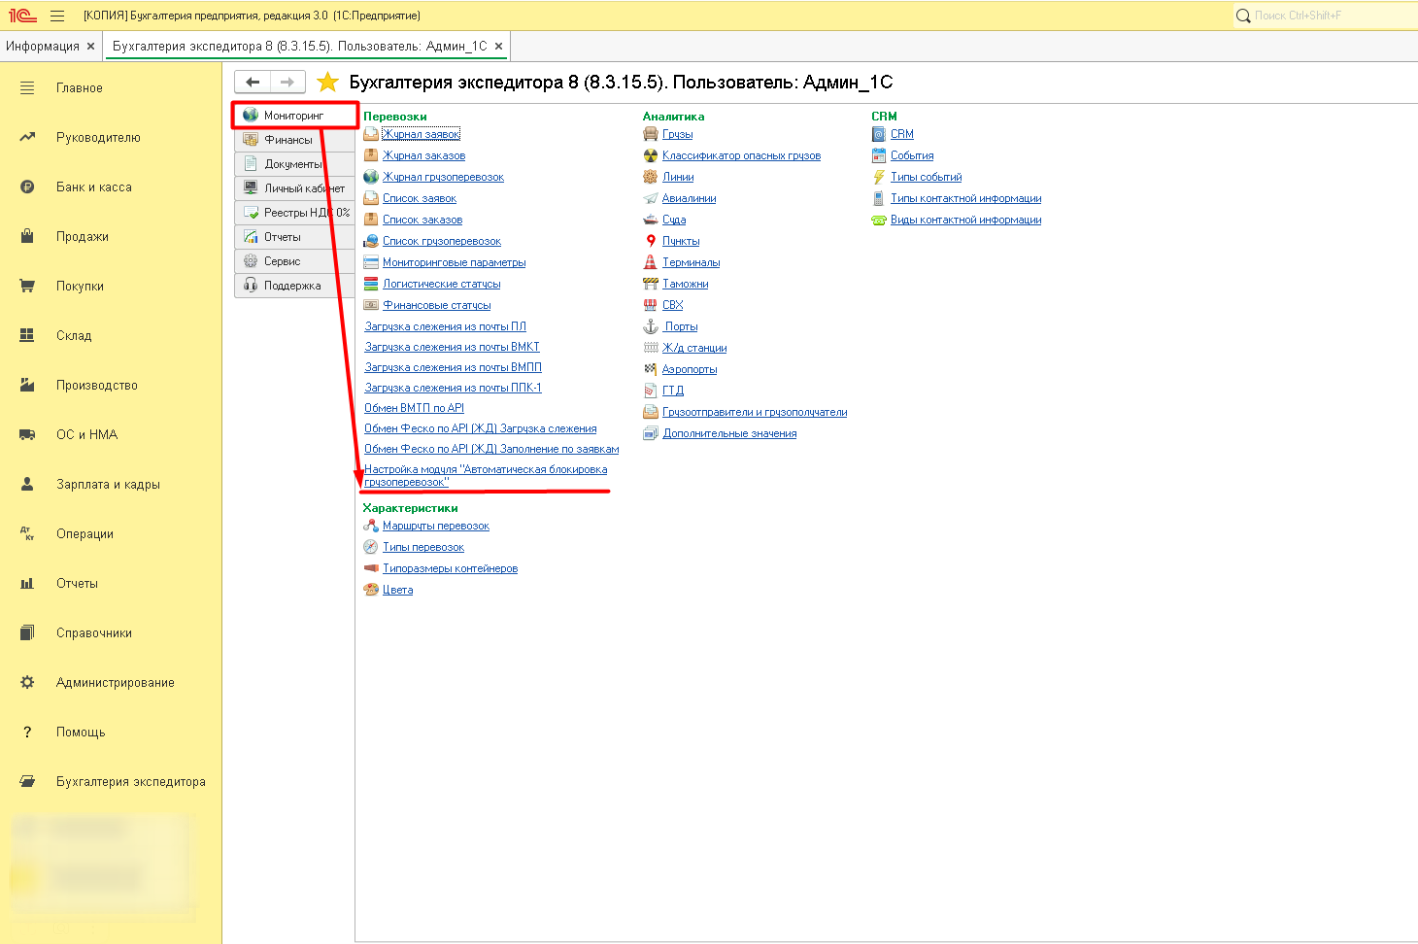Switch to the Информация tab
Viewport: 1418px width, 944px height.
tap(42, 46)
